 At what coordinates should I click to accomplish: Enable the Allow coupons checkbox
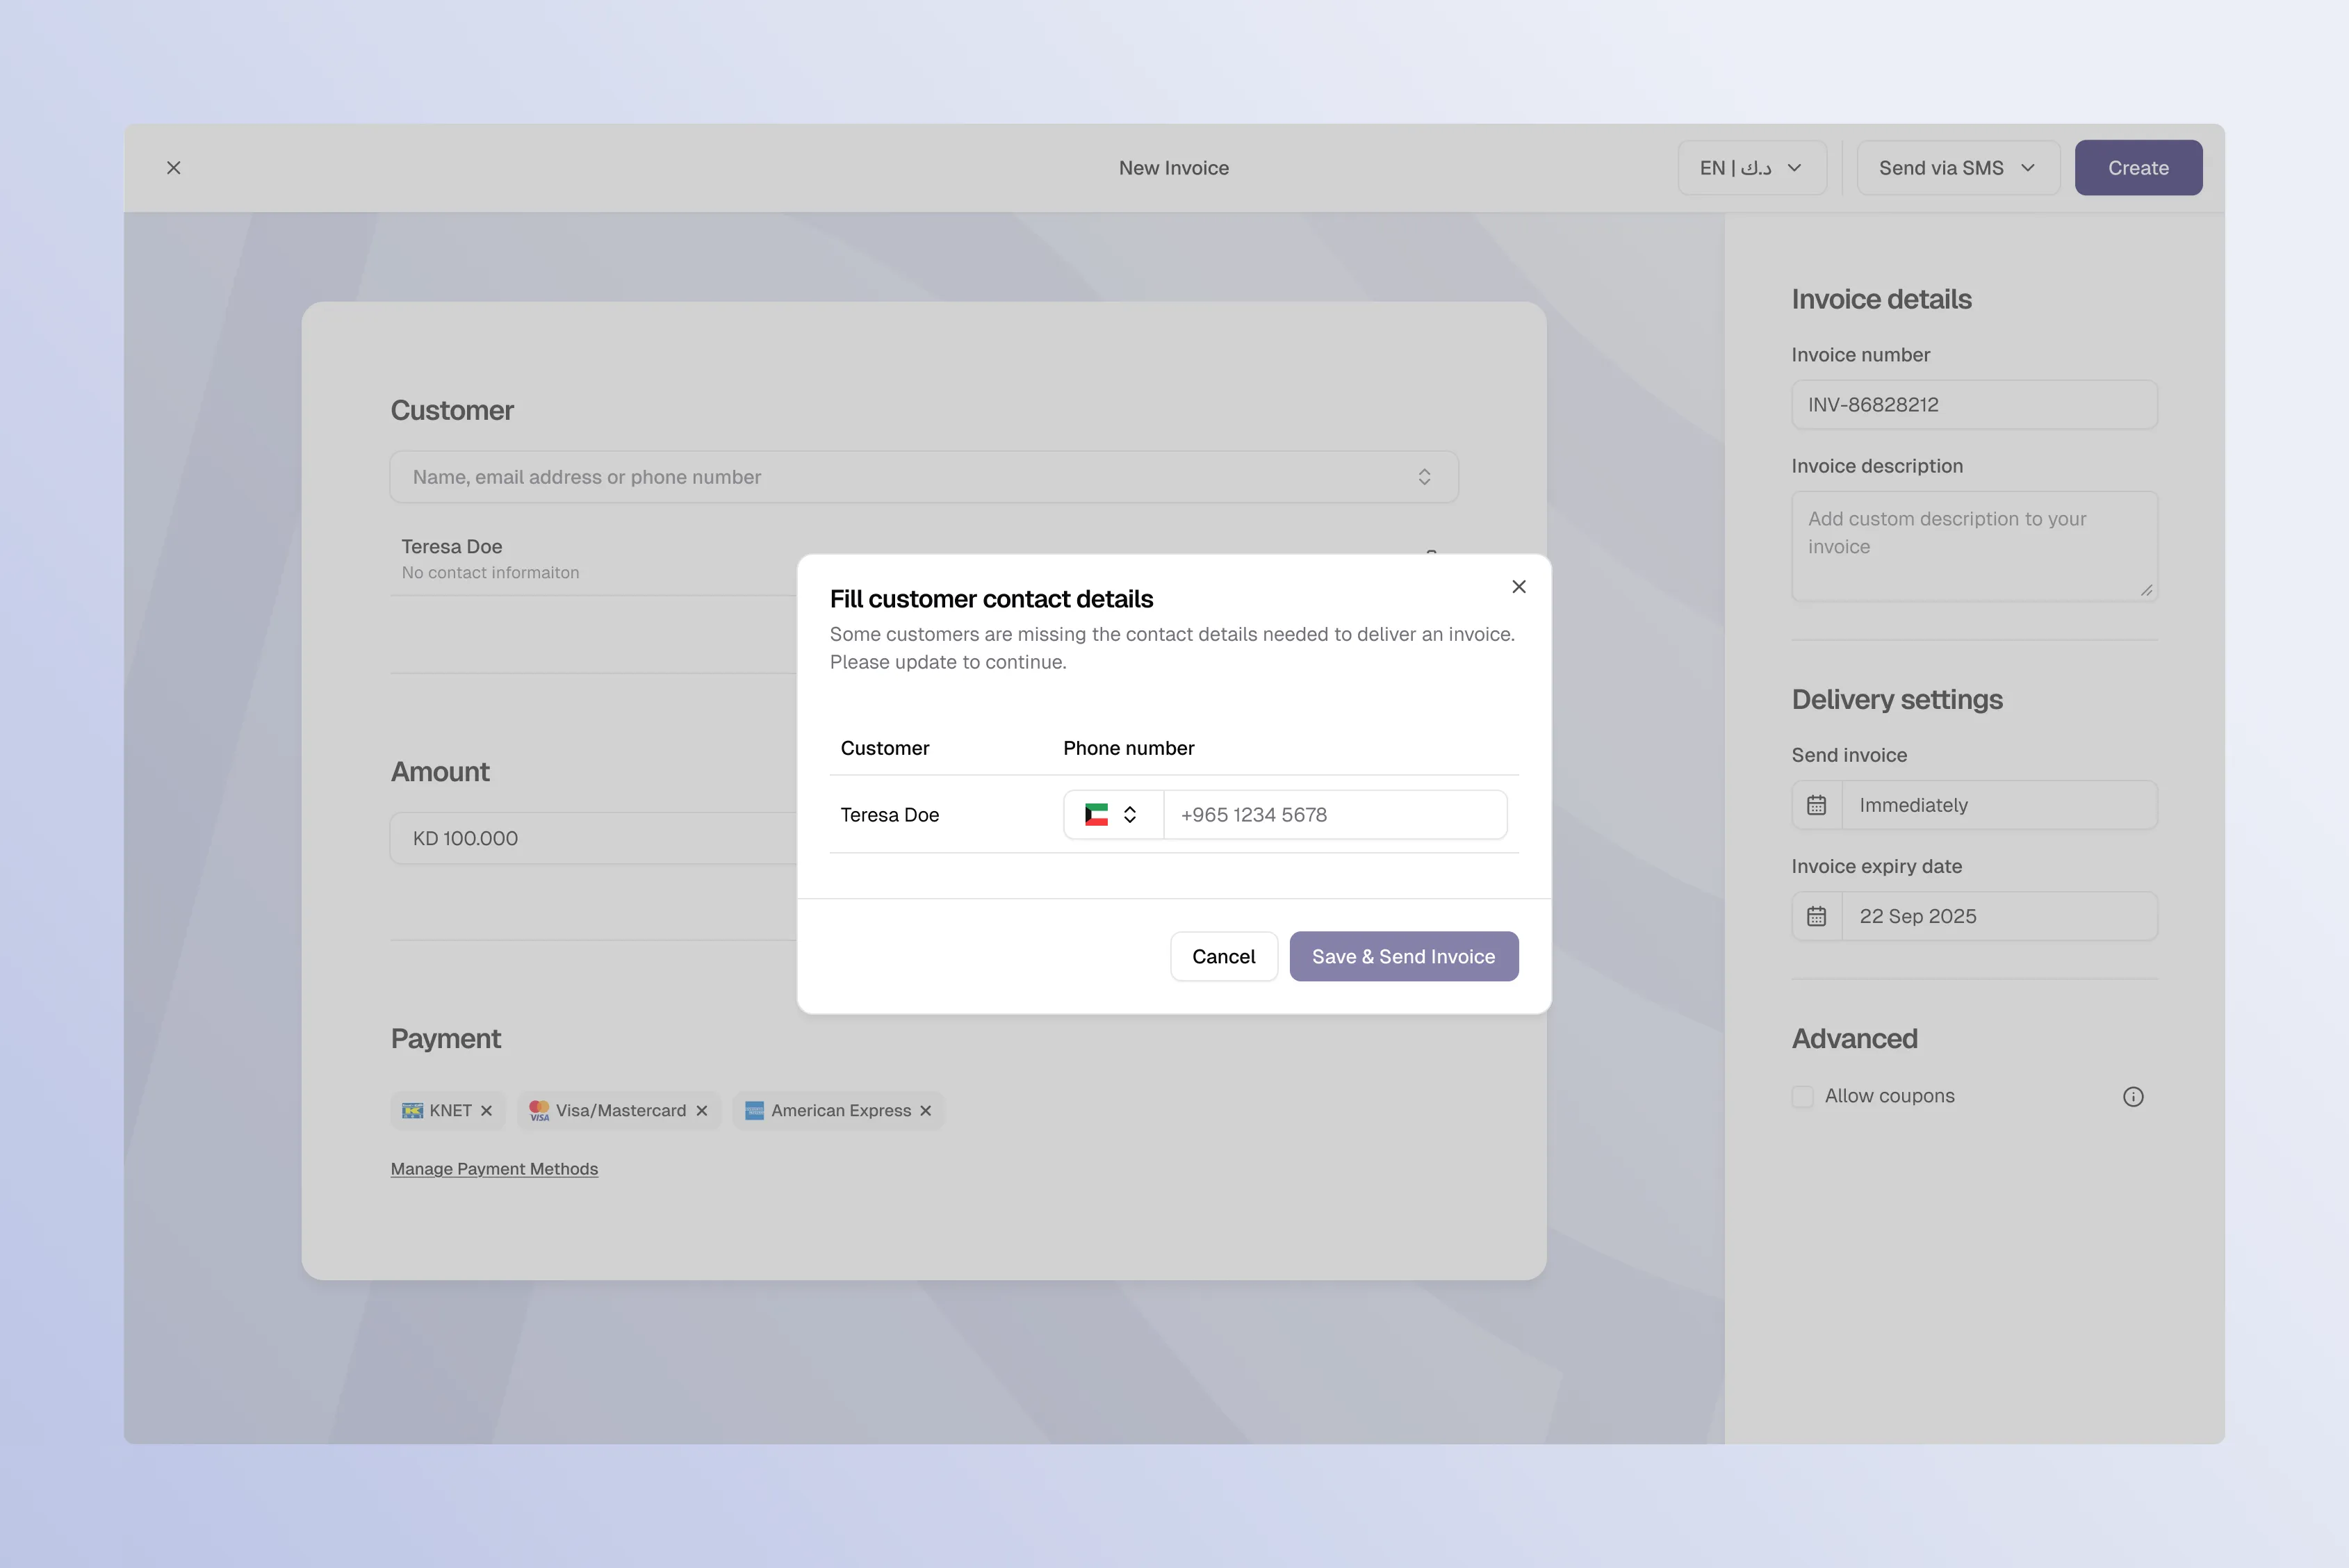click(x=1802, y=1097)
